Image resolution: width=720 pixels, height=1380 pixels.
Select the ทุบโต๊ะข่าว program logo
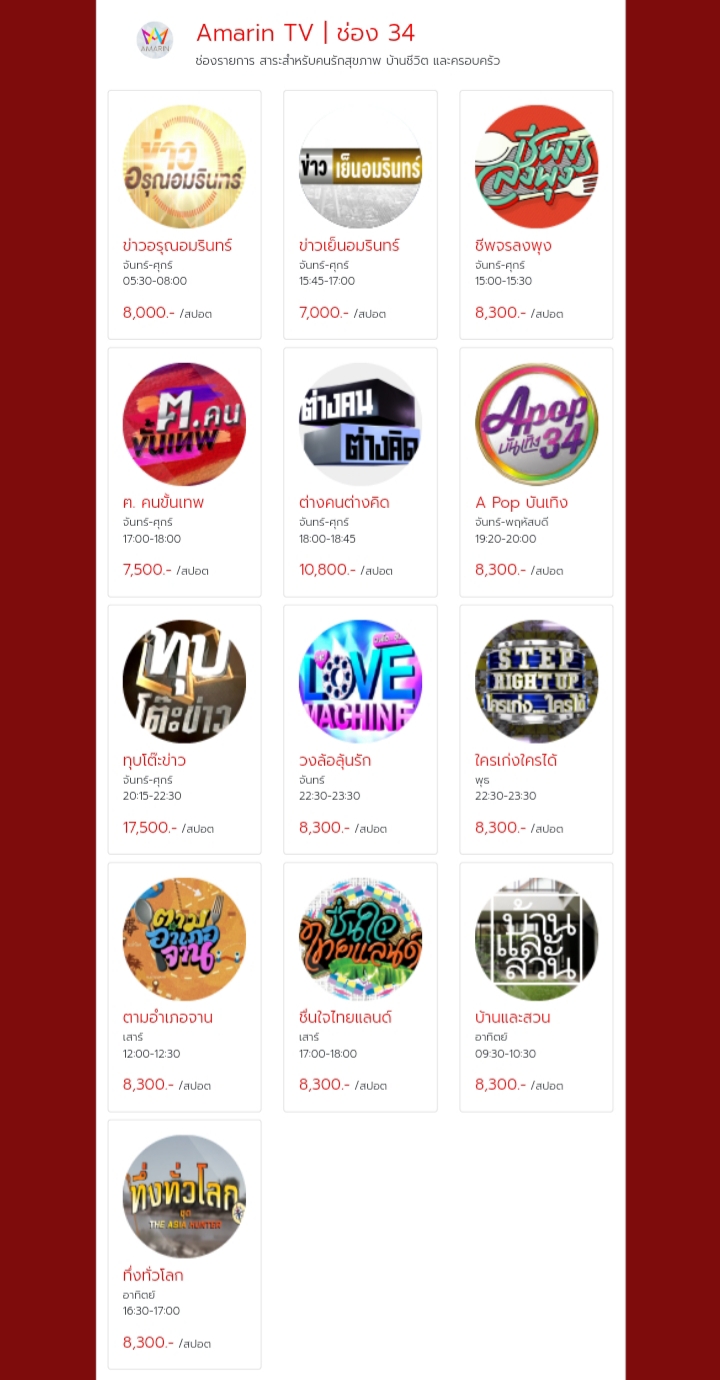(x=184, y=681)
